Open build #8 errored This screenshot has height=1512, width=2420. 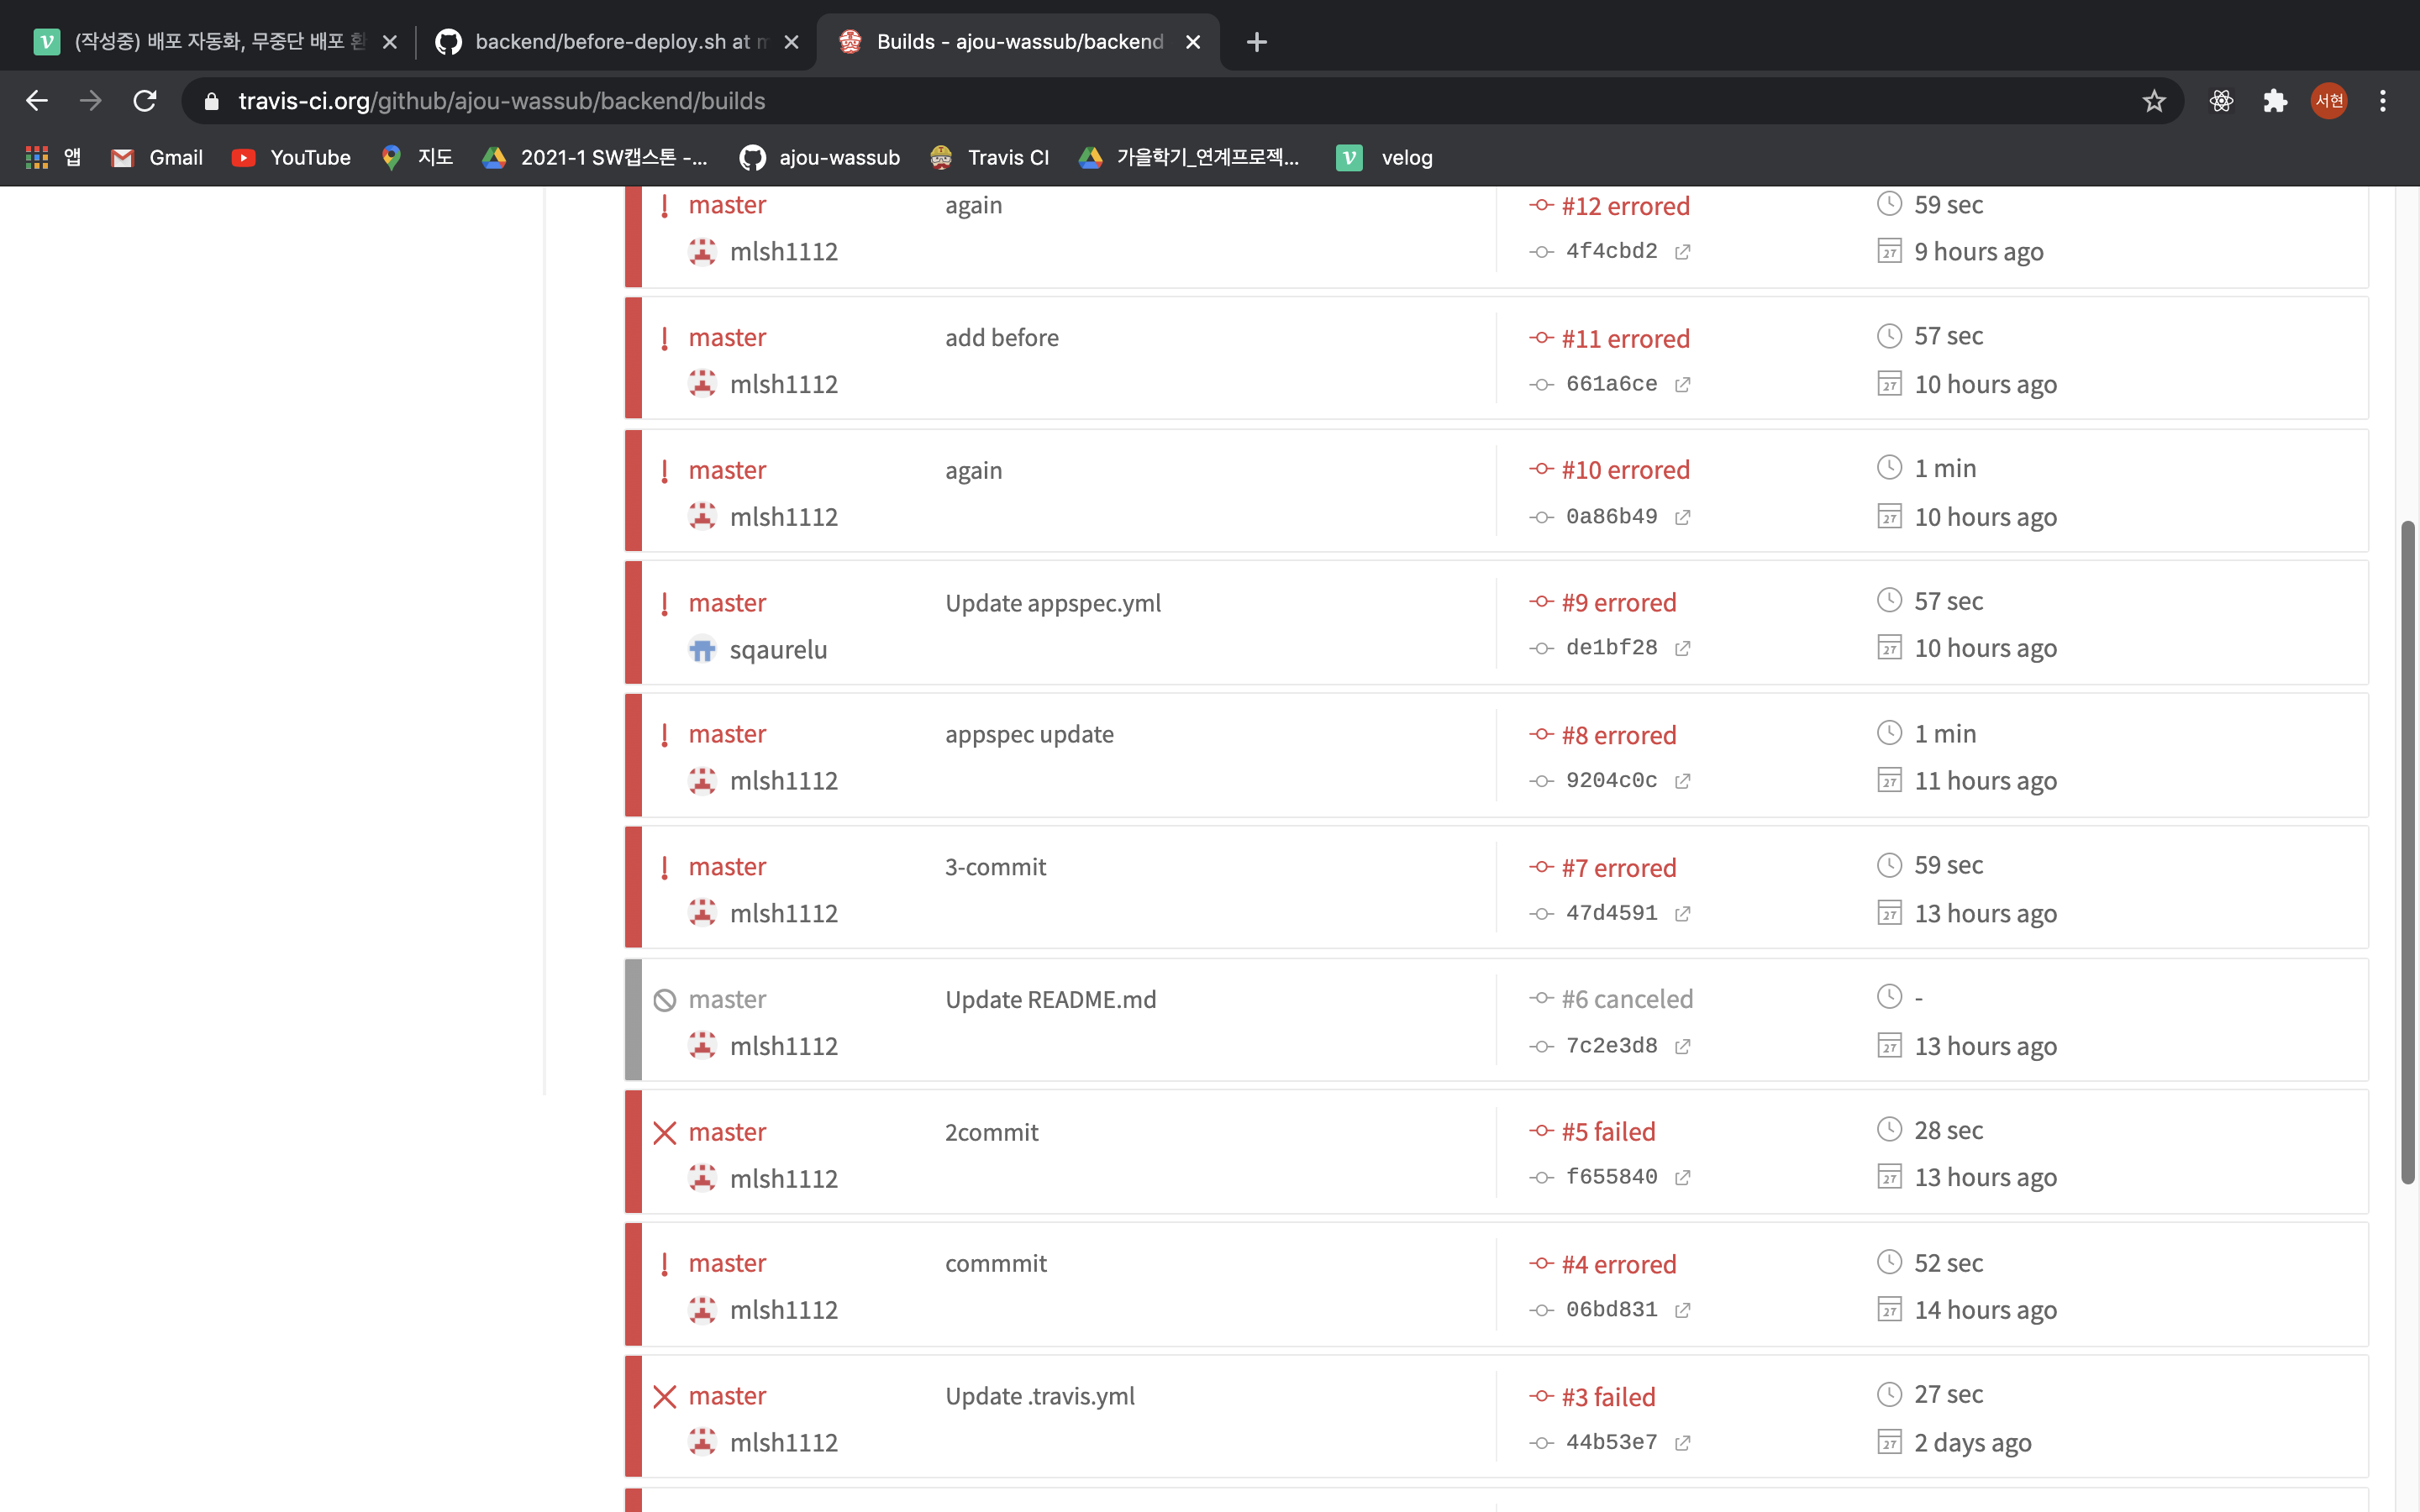click(1618, 735)
